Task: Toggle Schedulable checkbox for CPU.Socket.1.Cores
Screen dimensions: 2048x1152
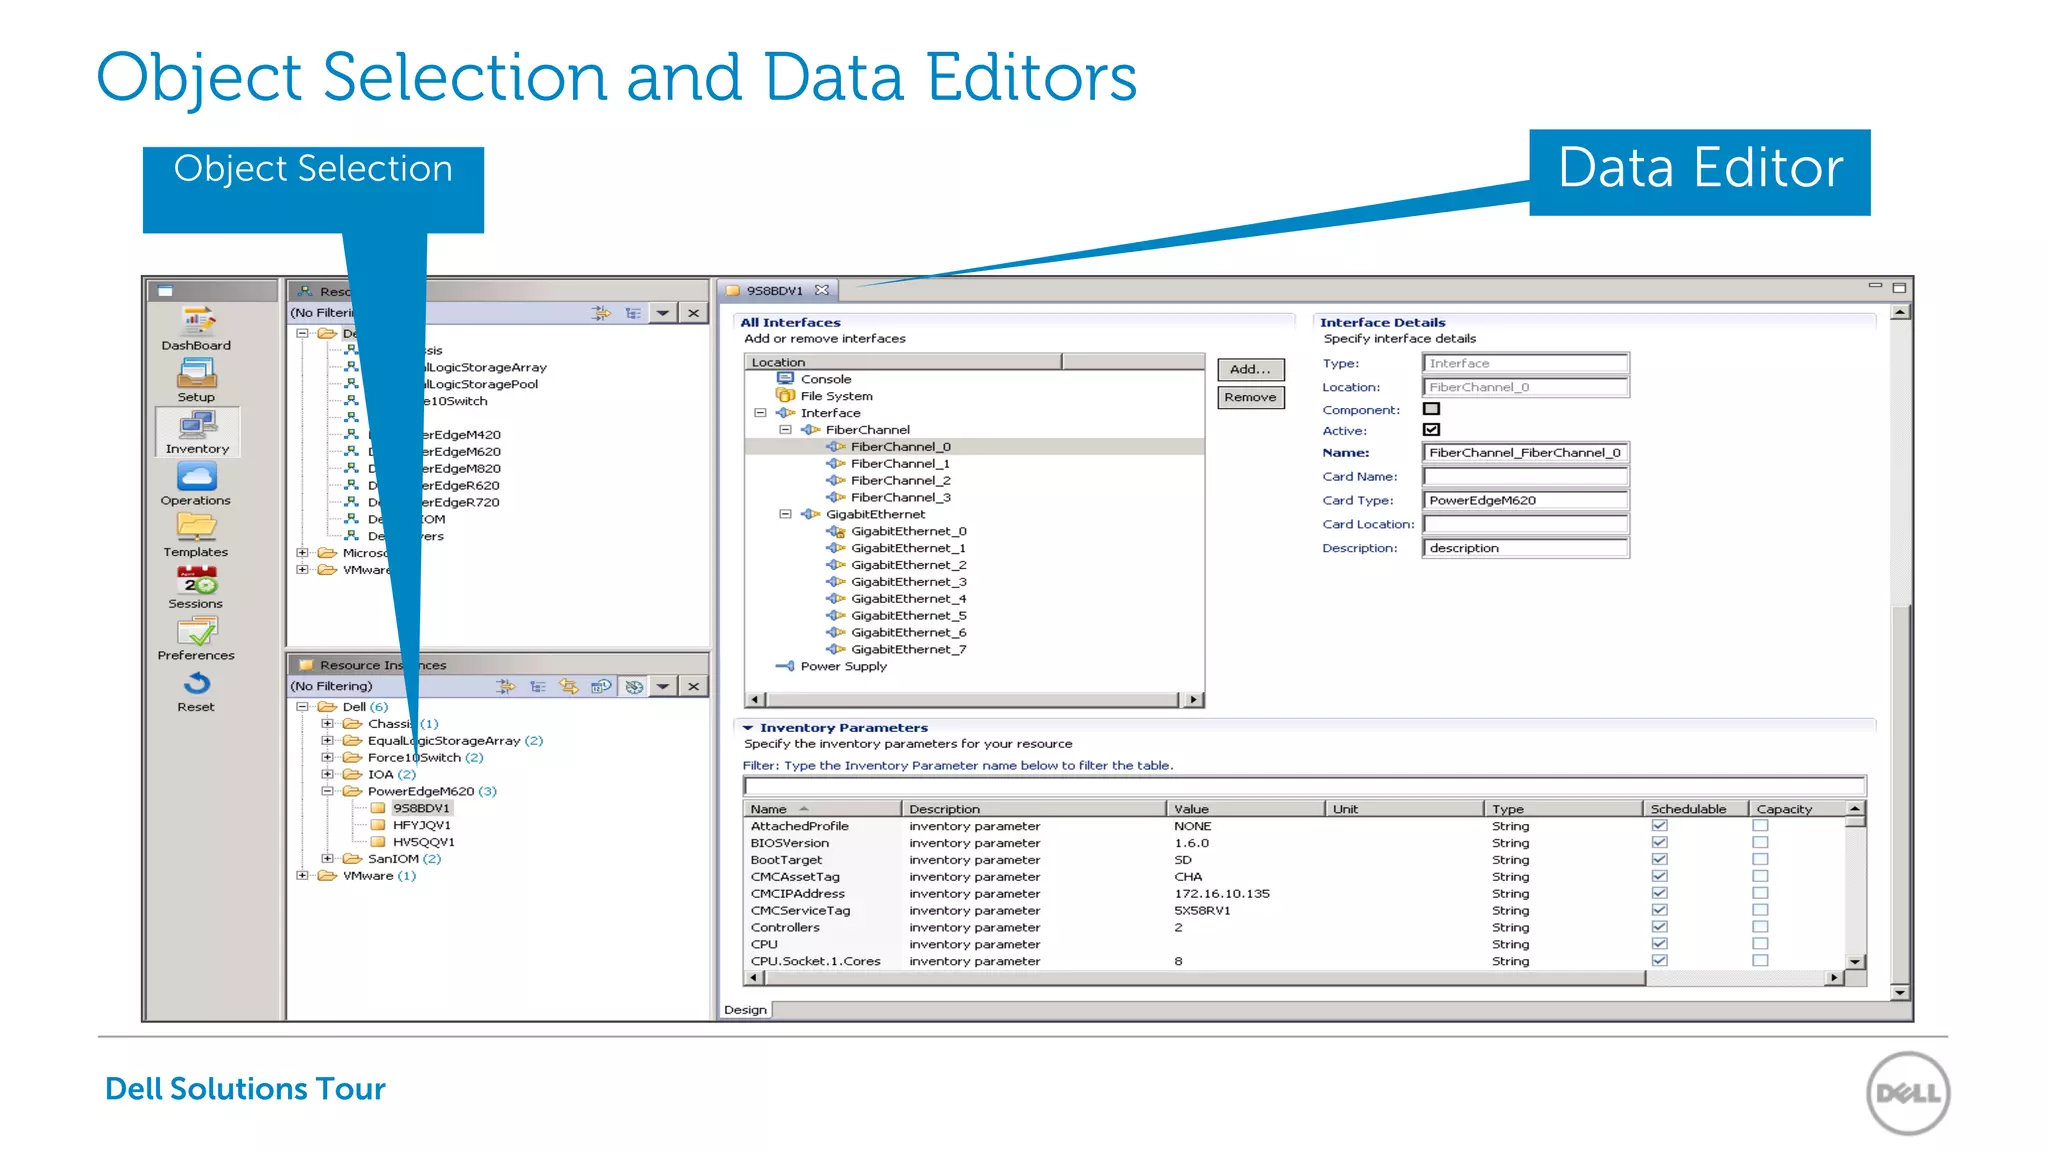Action: click(1660, 961)
